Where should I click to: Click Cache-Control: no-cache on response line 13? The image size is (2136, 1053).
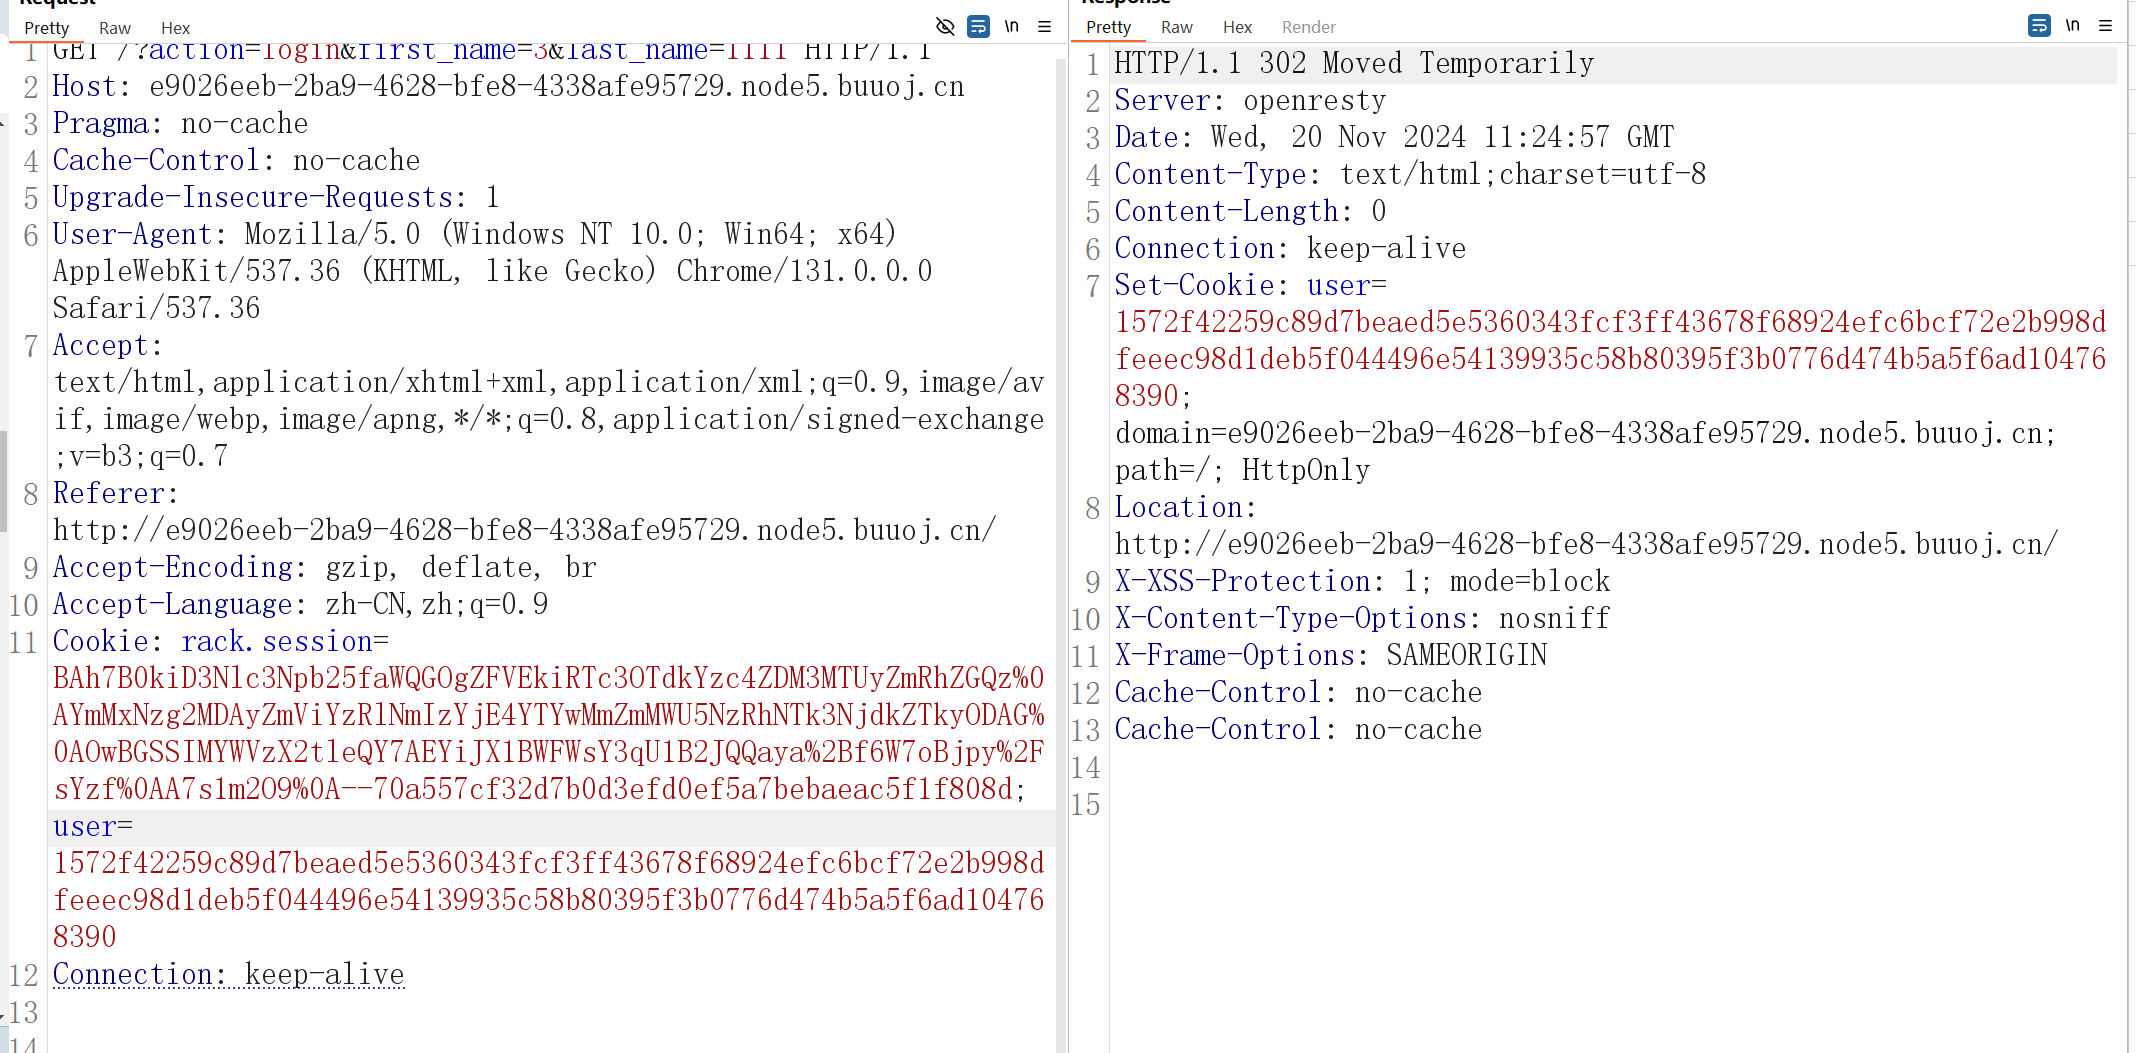coord(1298,730)
